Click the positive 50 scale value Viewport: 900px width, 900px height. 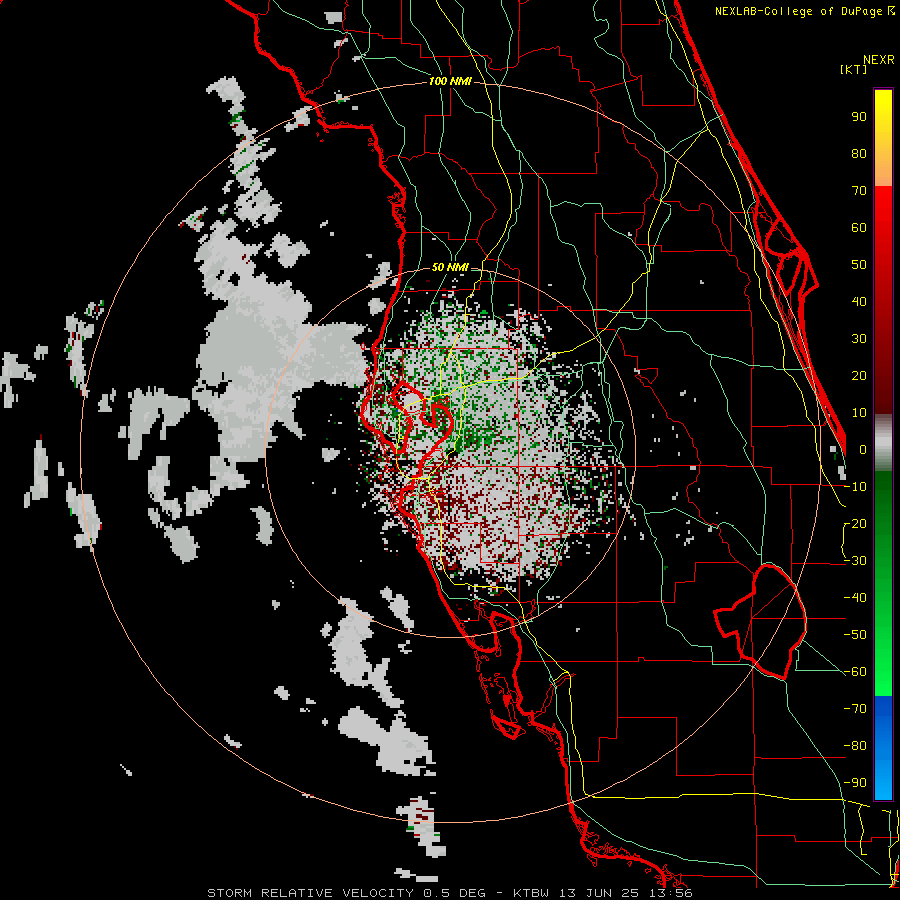[859, 265]
